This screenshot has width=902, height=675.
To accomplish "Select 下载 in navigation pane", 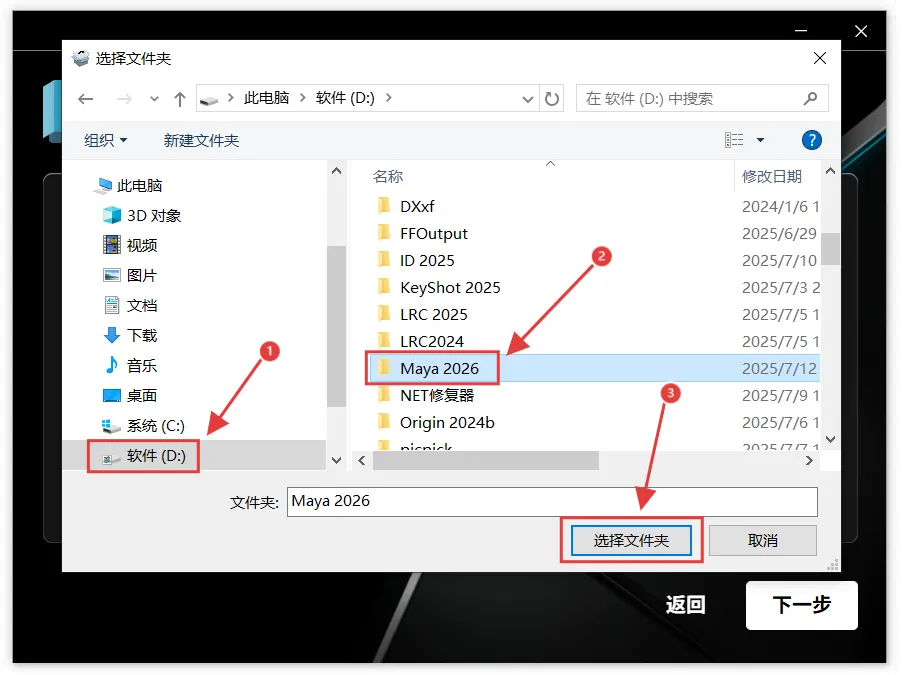I will tap(130, 335).
